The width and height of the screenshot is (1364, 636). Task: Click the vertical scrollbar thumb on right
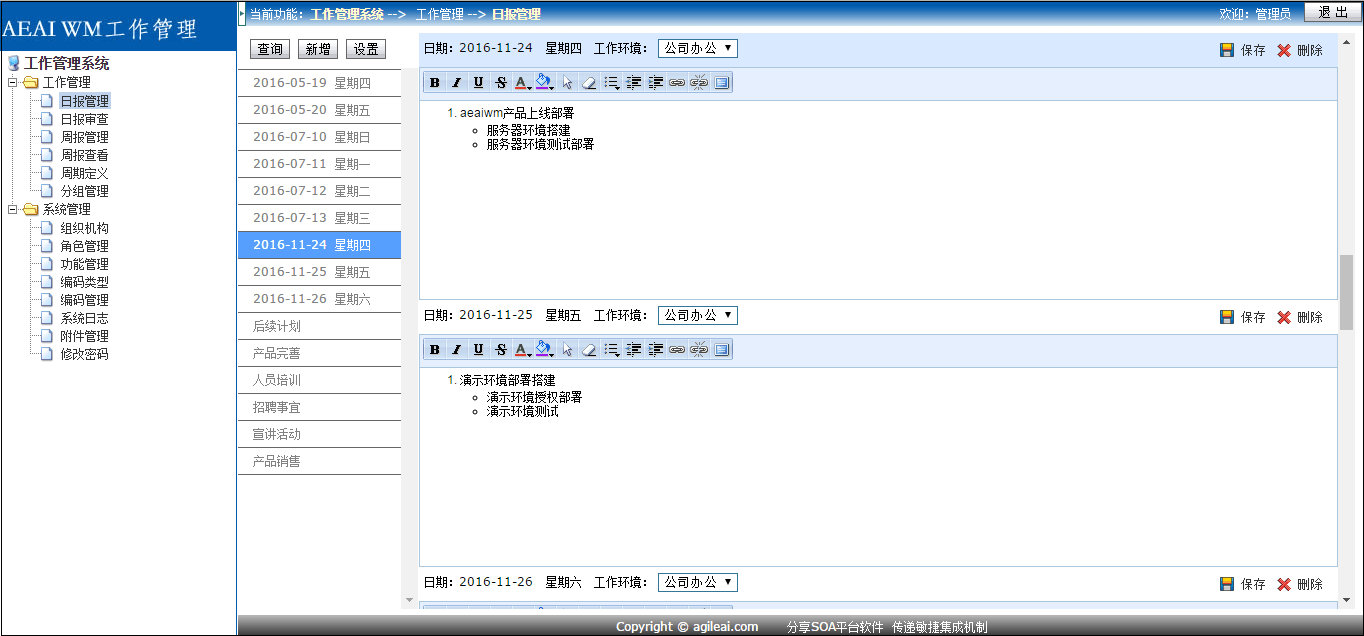click(1346, 293)
